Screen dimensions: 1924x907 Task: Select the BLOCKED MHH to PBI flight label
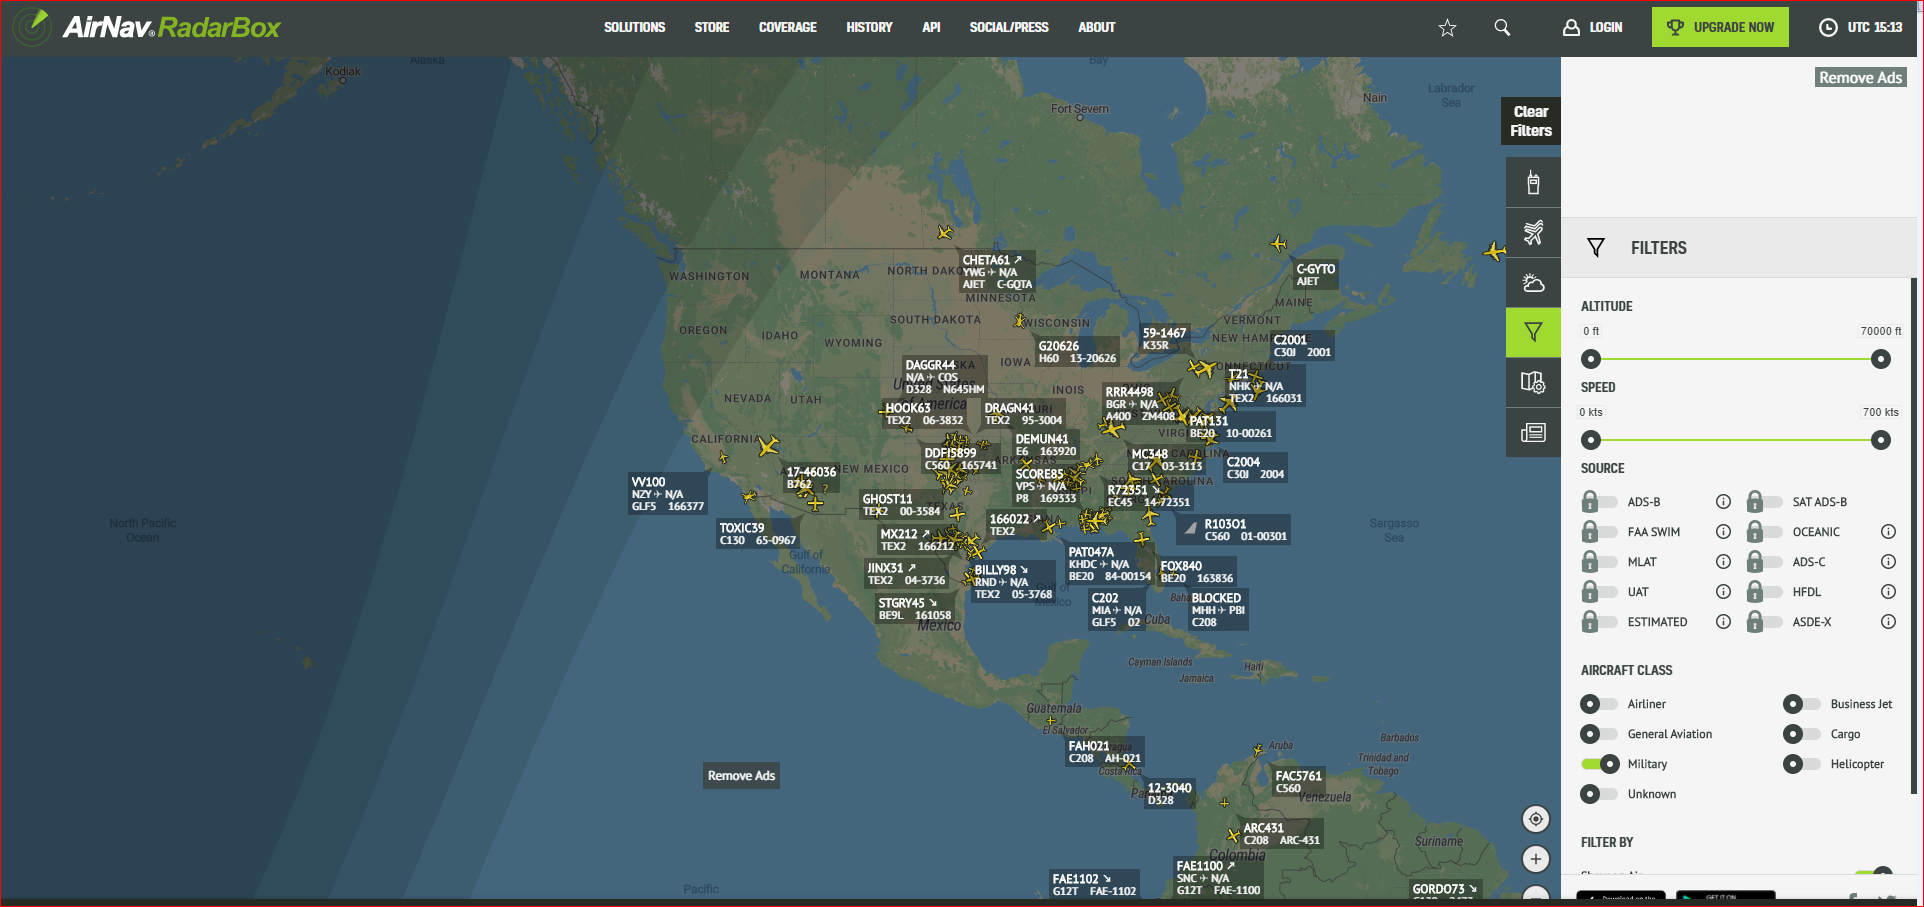[x=1218, y=610]
